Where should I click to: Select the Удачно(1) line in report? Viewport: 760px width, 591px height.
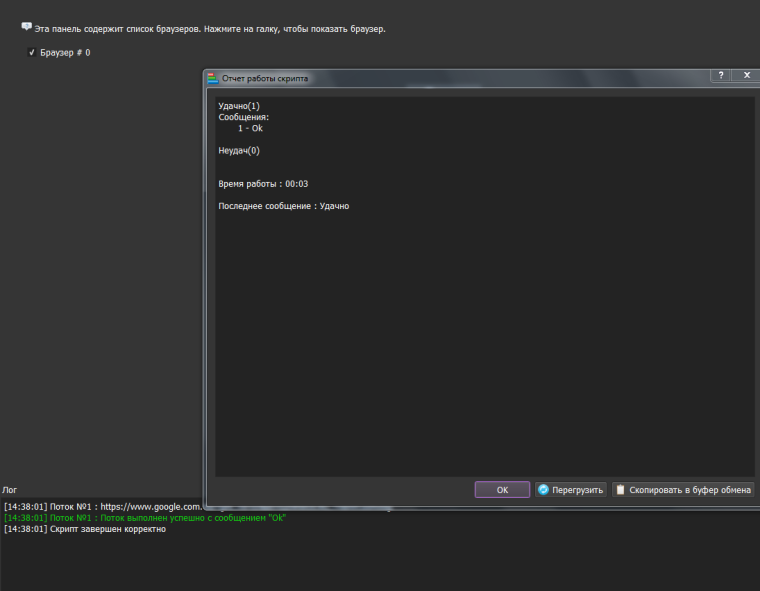point(239,106)
